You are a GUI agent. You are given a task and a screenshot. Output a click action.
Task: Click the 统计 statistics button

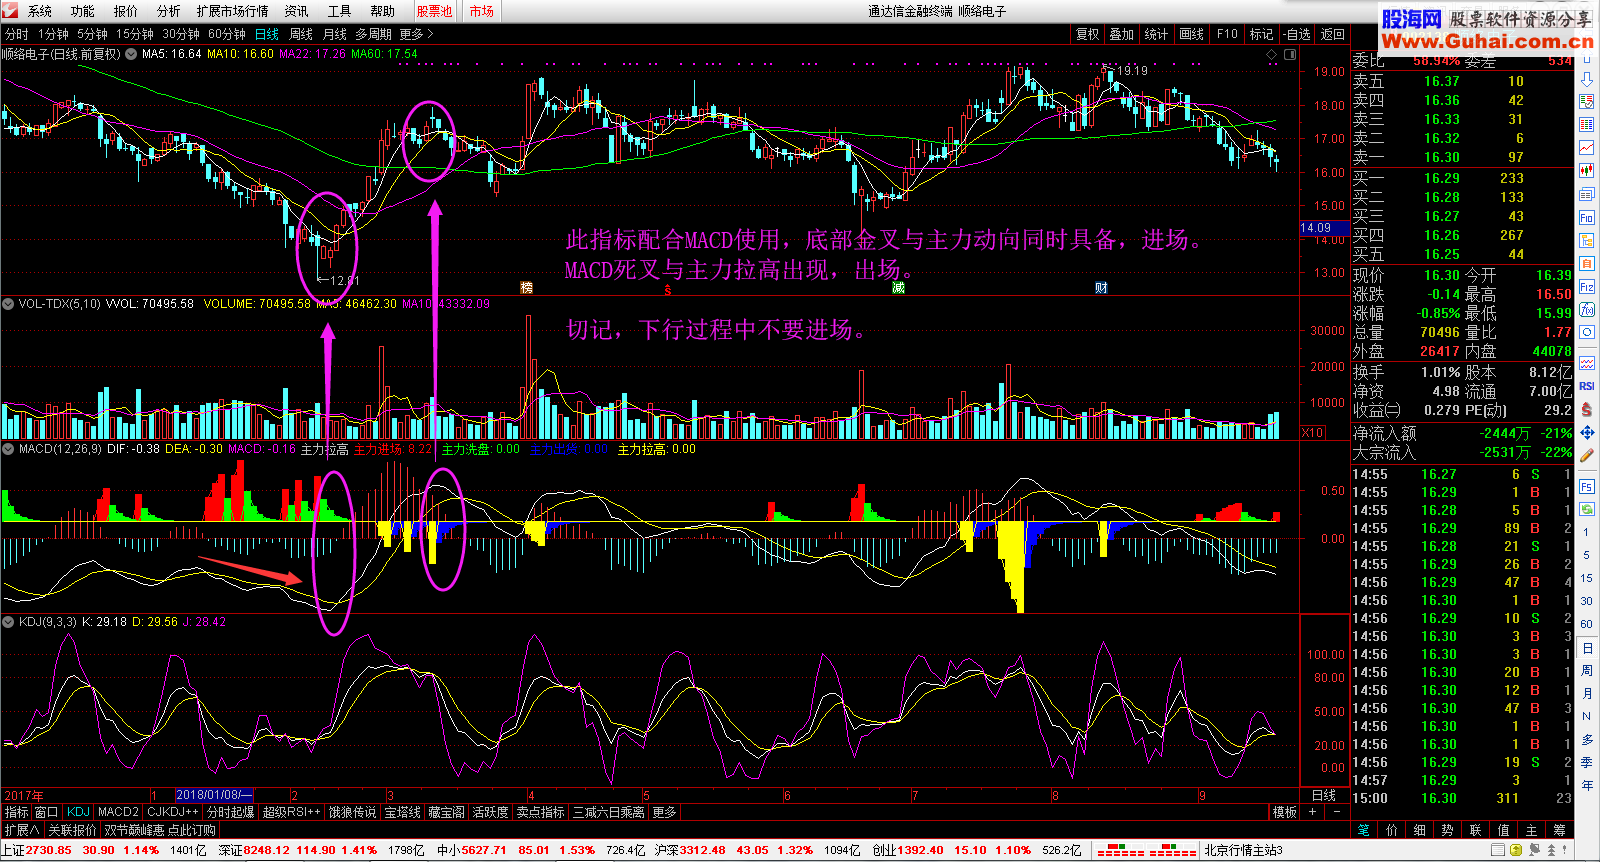1156,34
